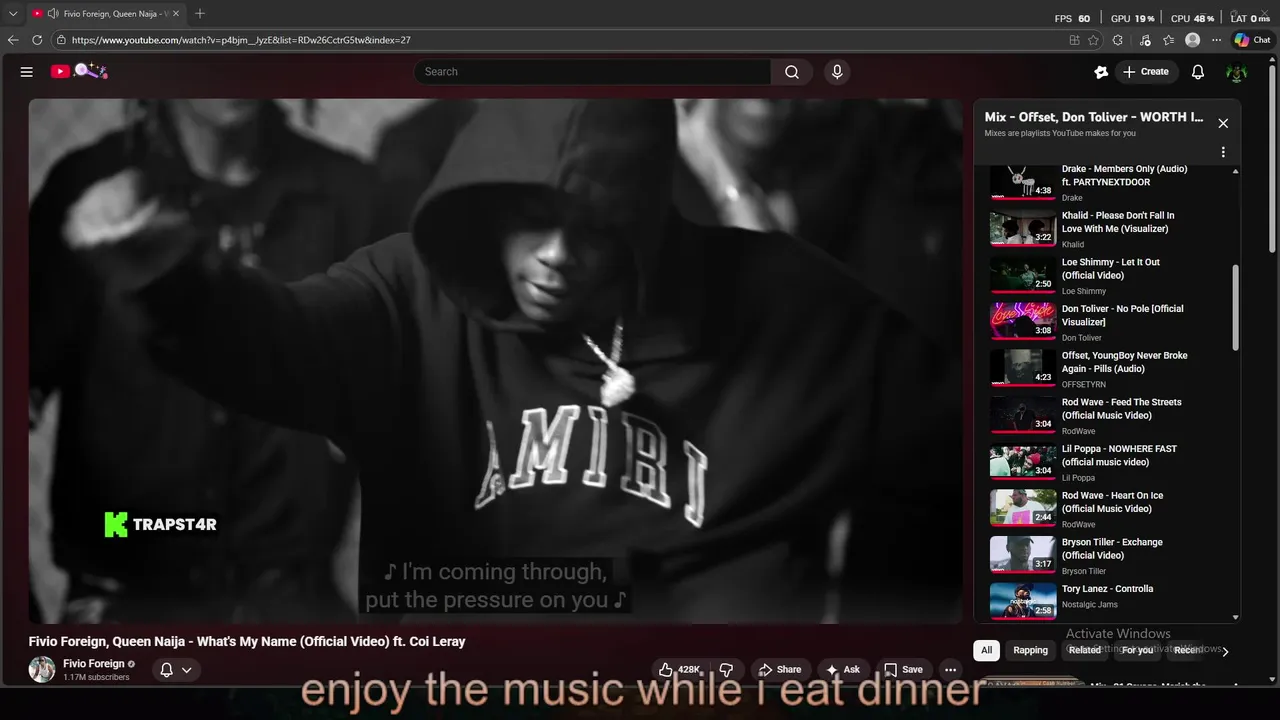Show more filter chips with right arrow
The width and height of the screenshot is (1280, 720).
point(1225,651)
